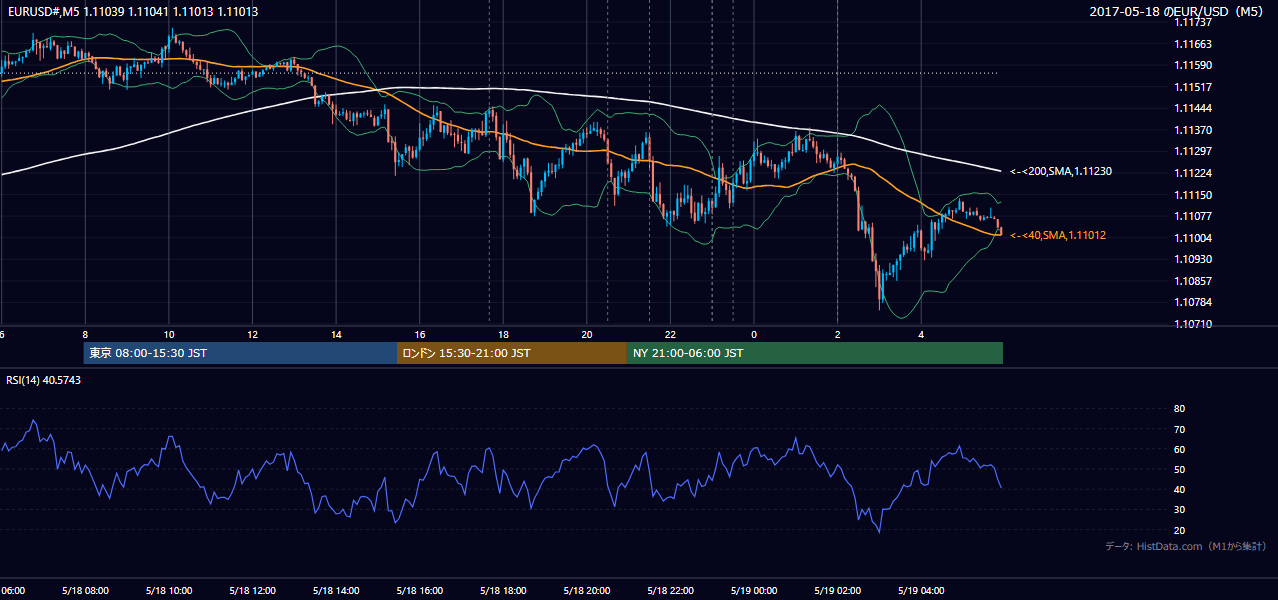Click RSI scale level 80

[x=1180, y=409]
